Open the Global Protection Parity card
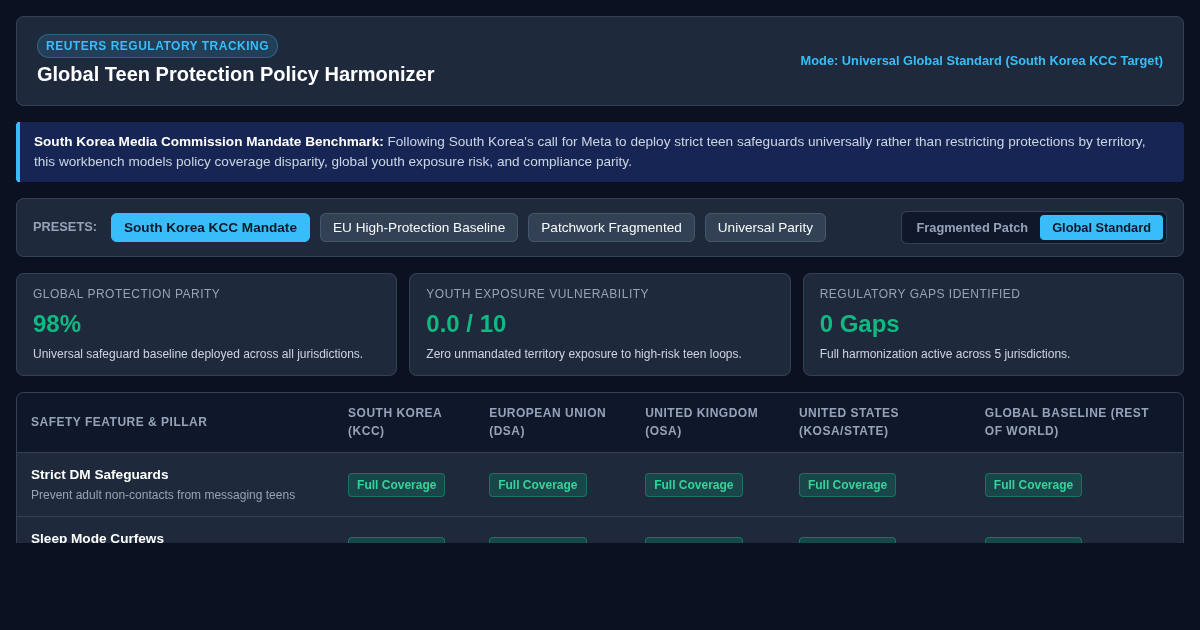Screen dimensions: 1200x630 tap(206, 325)
